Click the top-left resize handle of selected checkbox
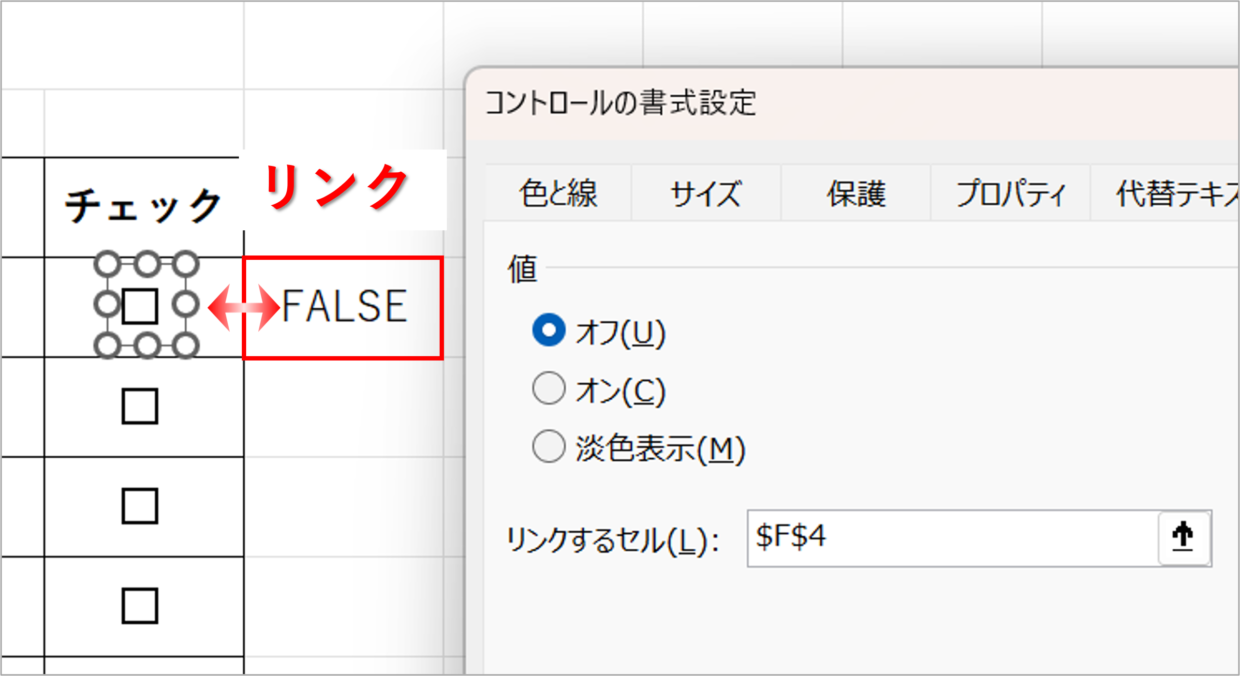Screen dimensions: 1240x676 [x=108, y=264]
